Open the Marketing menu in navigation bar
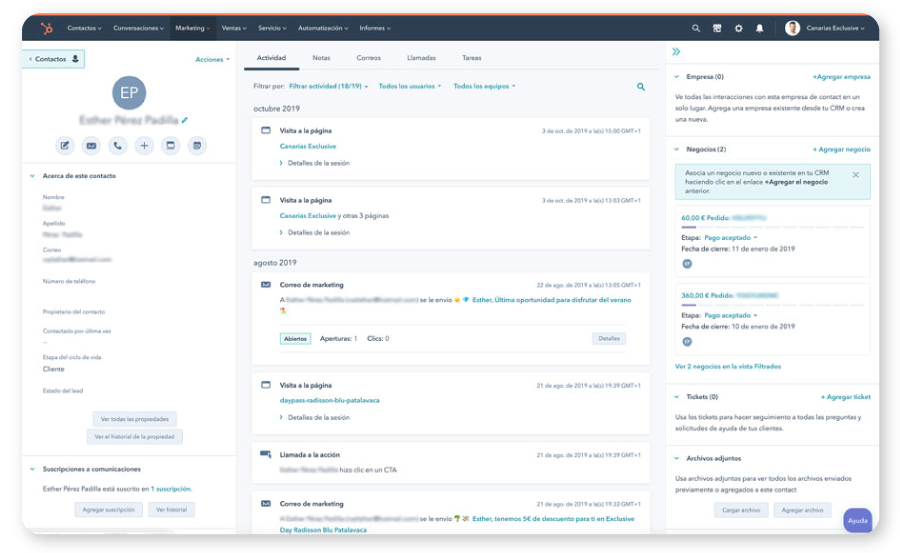 click(x=192, y=28)
